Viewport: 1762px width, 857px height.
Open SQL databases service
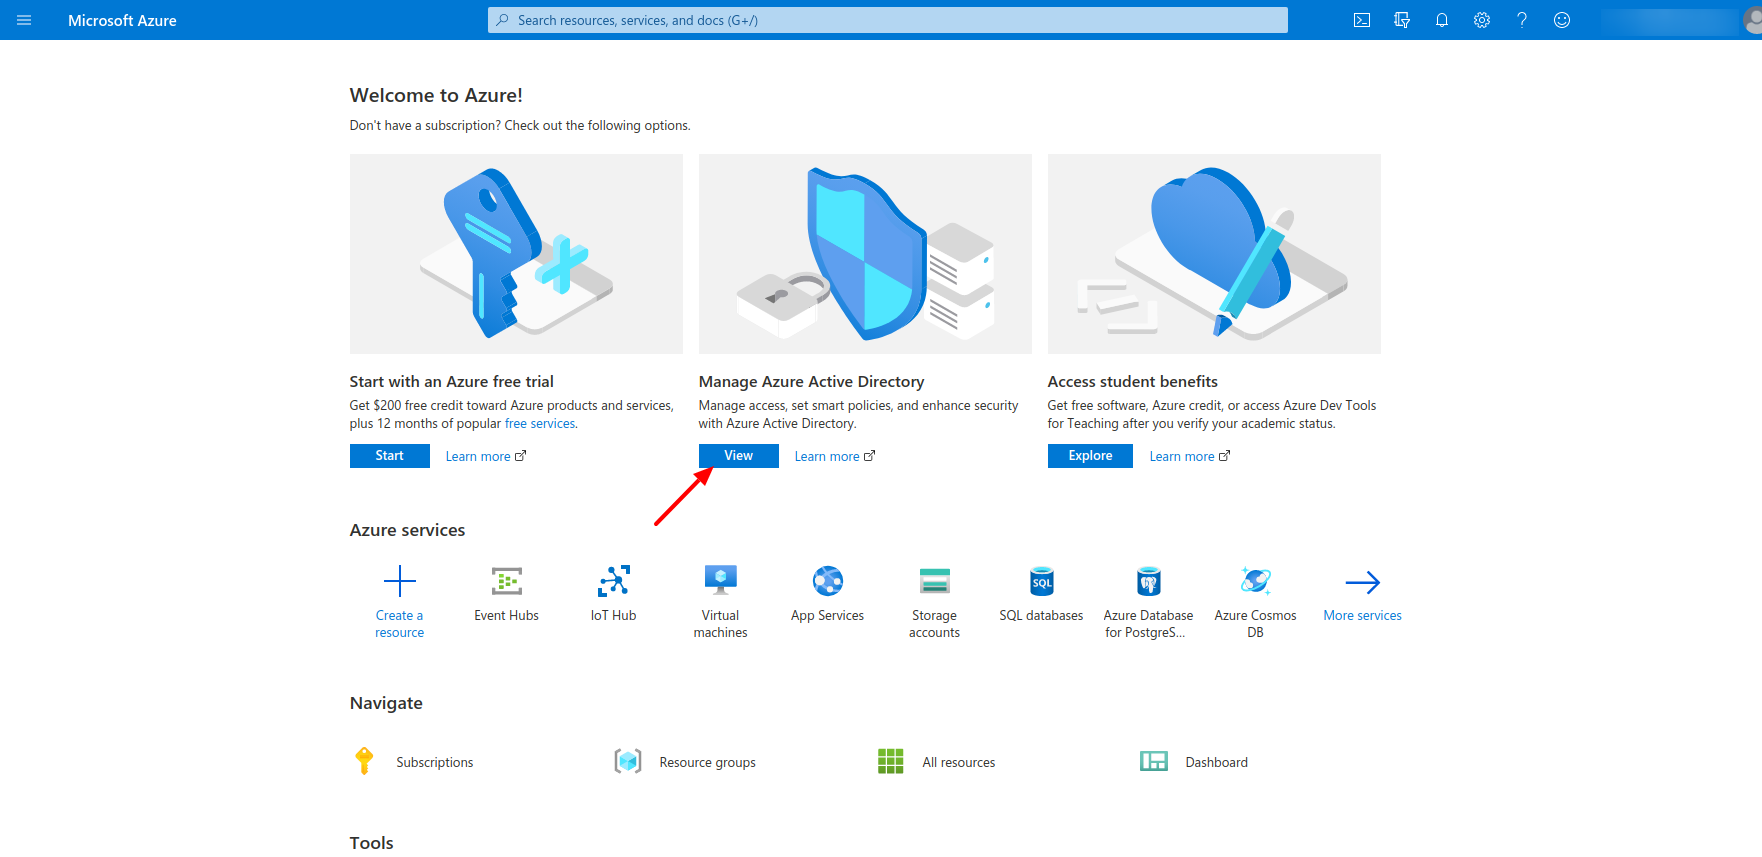point(1041,593)
